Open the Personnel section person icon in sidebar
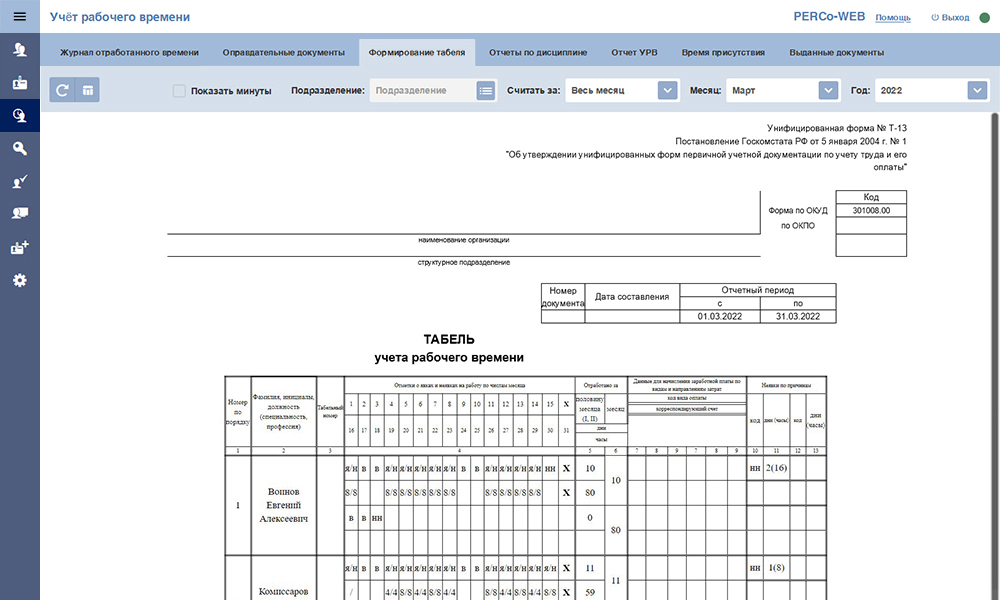 [20, 50]
